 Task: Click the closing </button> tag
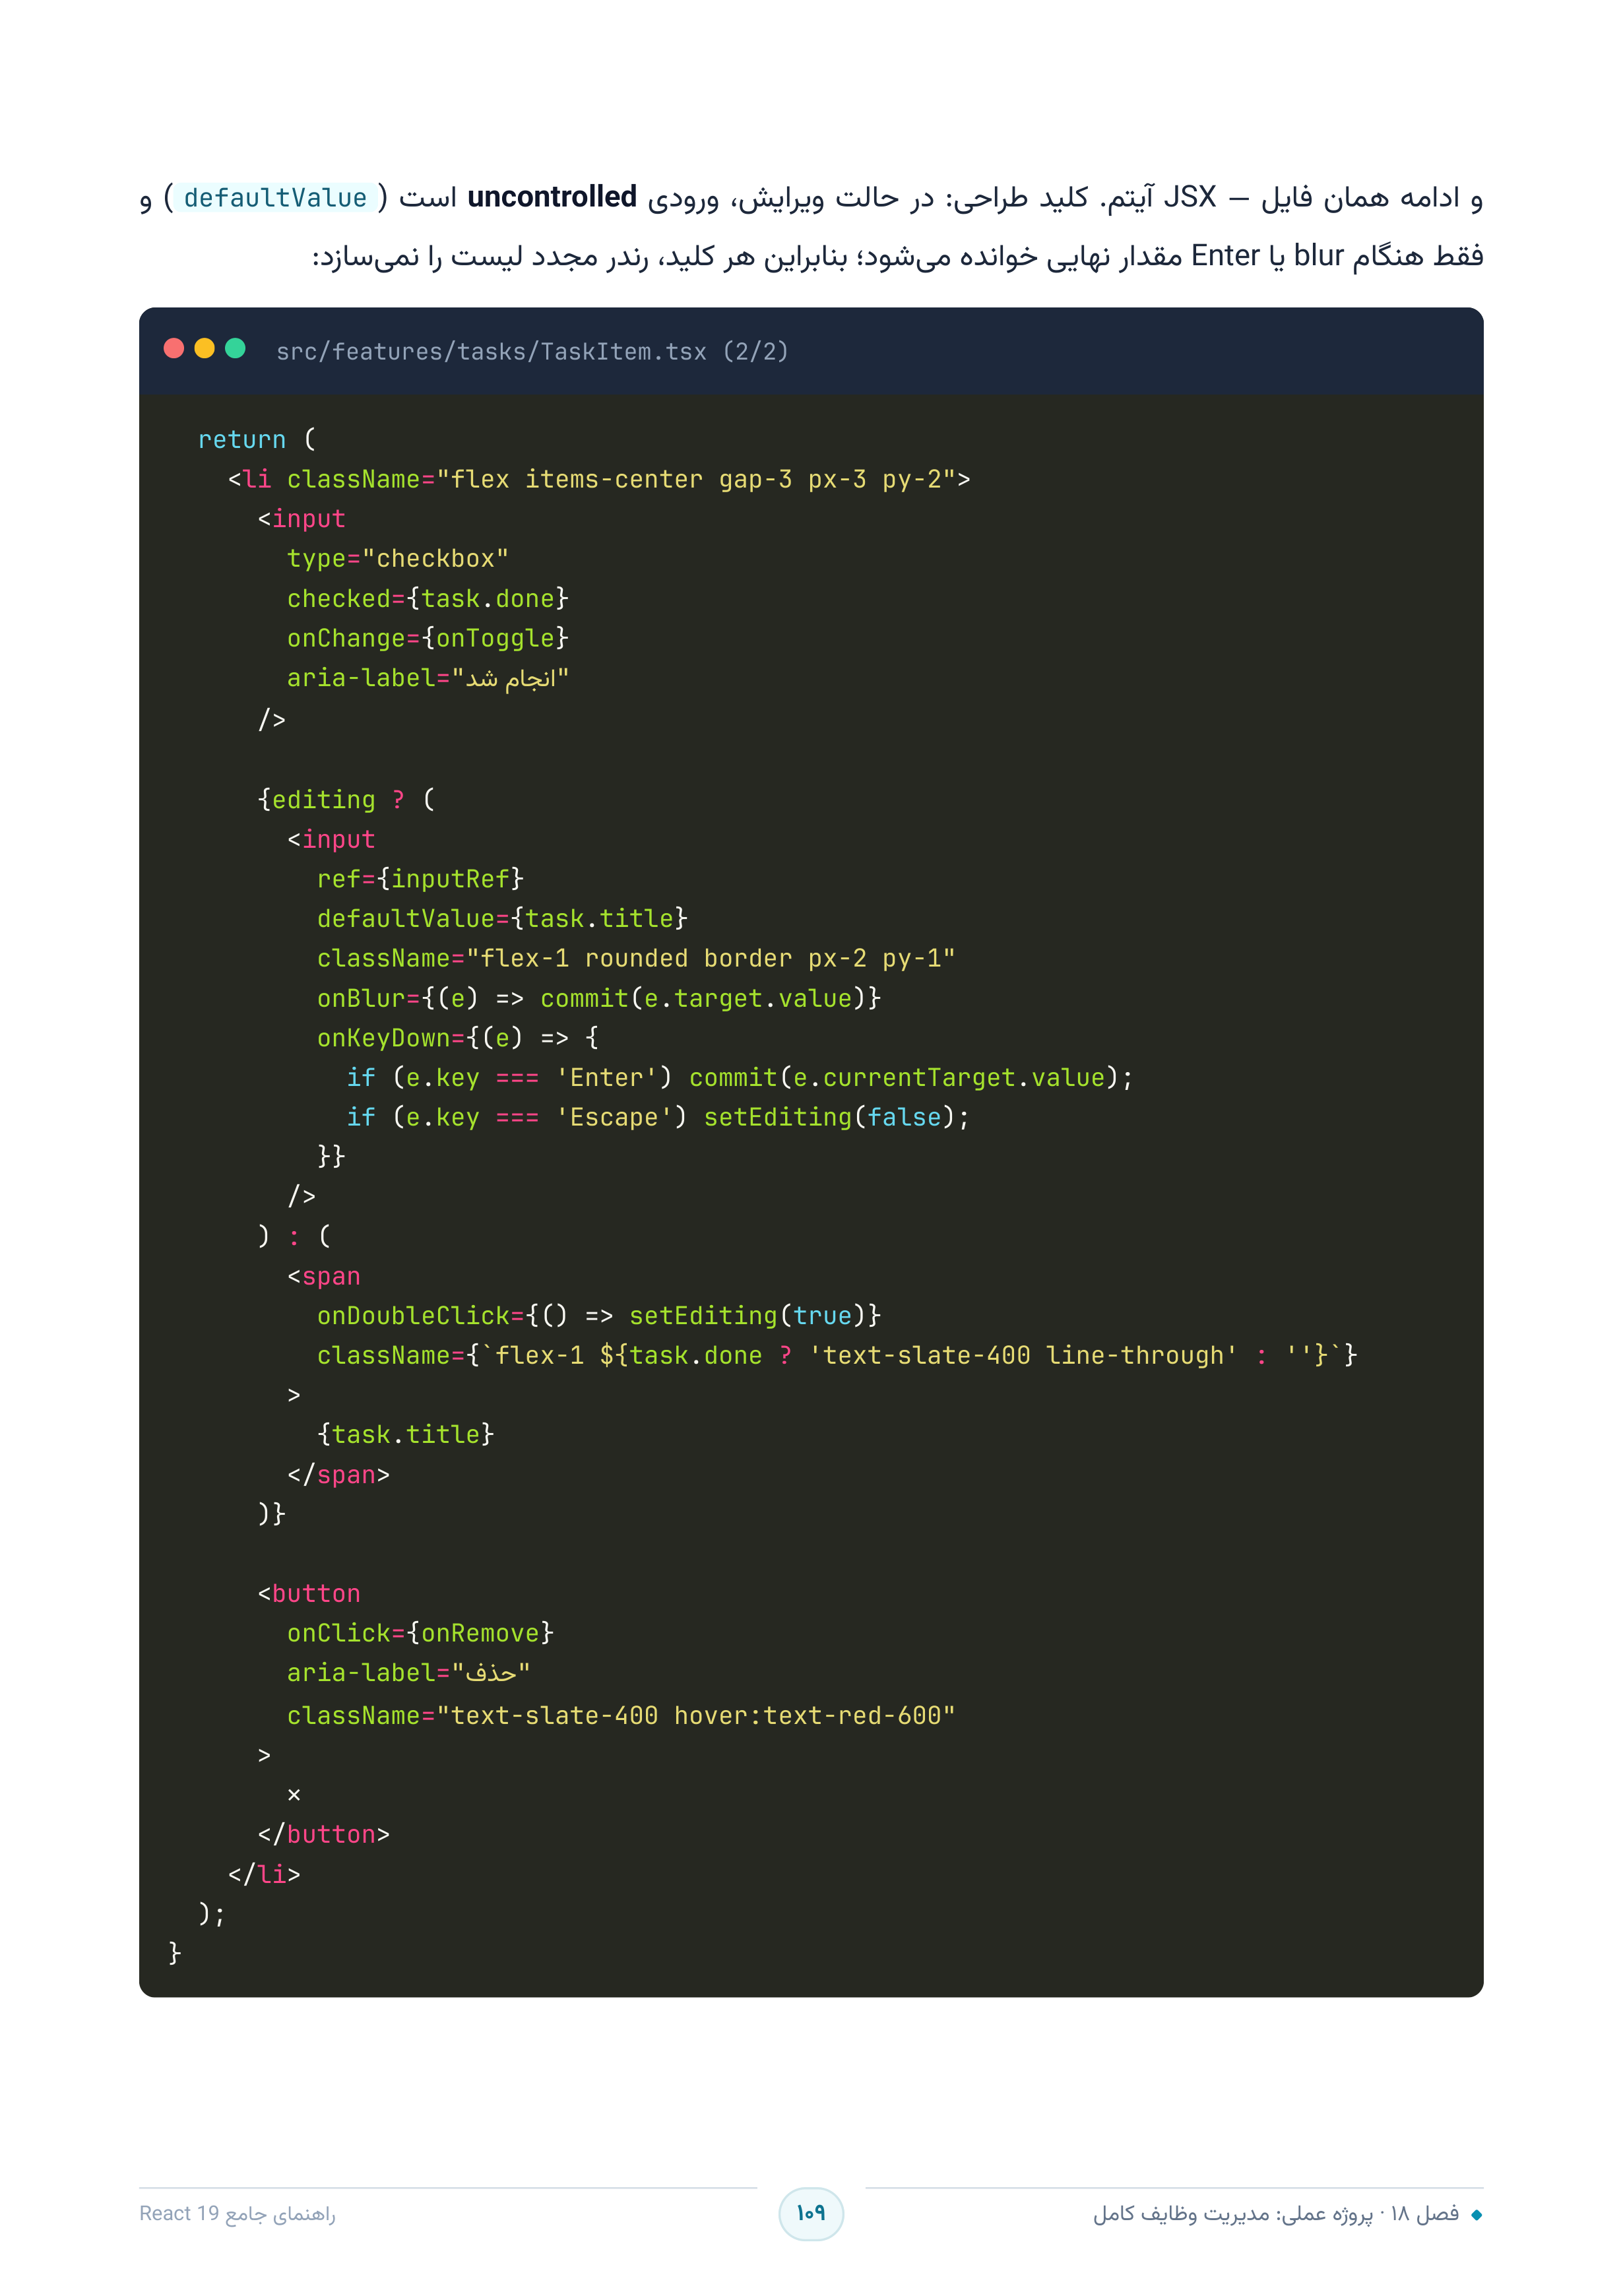click(x=324, y=1834)
